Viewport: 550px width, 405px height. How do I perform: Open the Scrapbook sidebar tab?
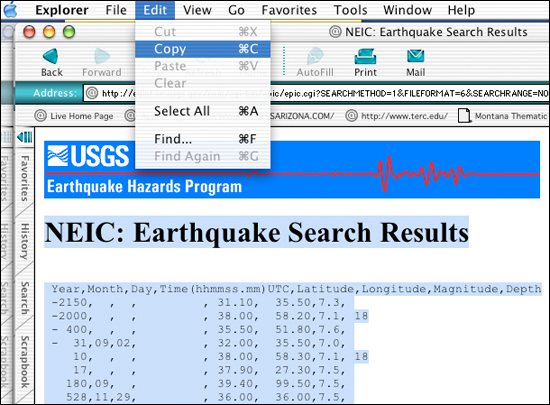[24, 362]
